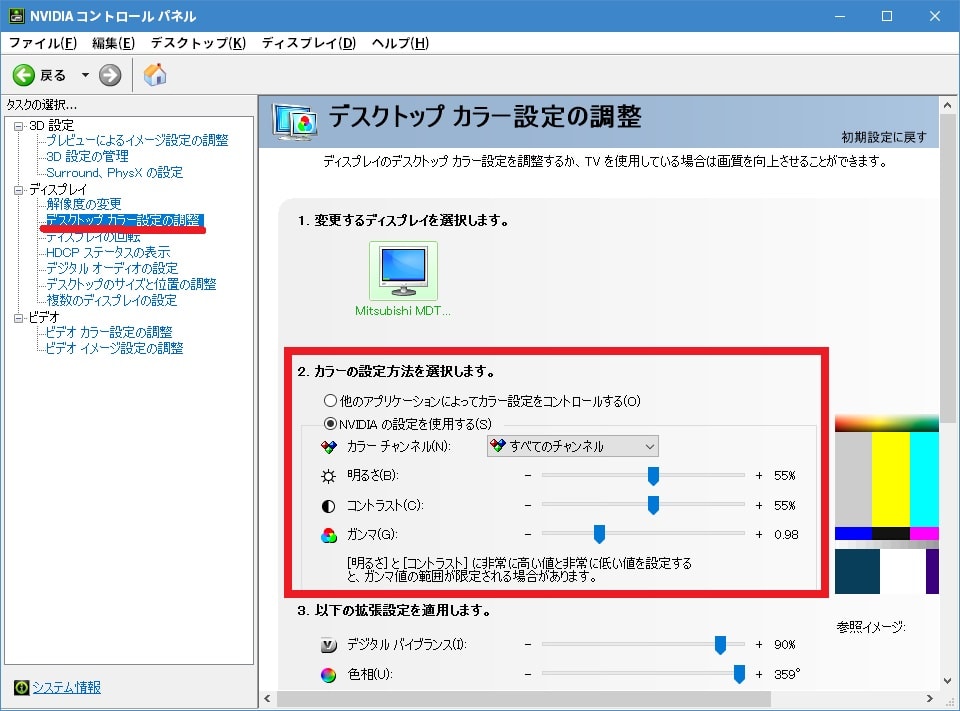Click the 明るさ brightness slider handle
This screenshot has width=960, height=711.
pos(653,475)
